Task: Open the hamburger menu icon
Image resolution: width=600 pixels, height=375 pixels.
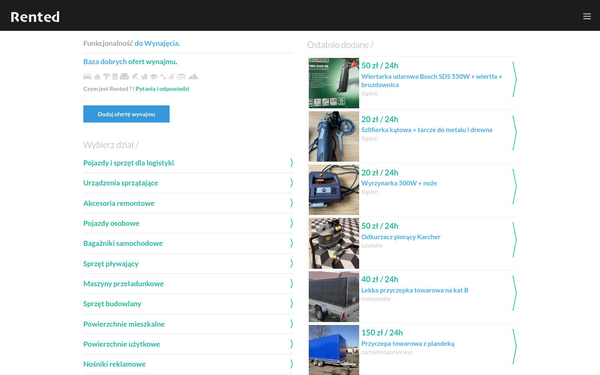Action: (587, 16)
